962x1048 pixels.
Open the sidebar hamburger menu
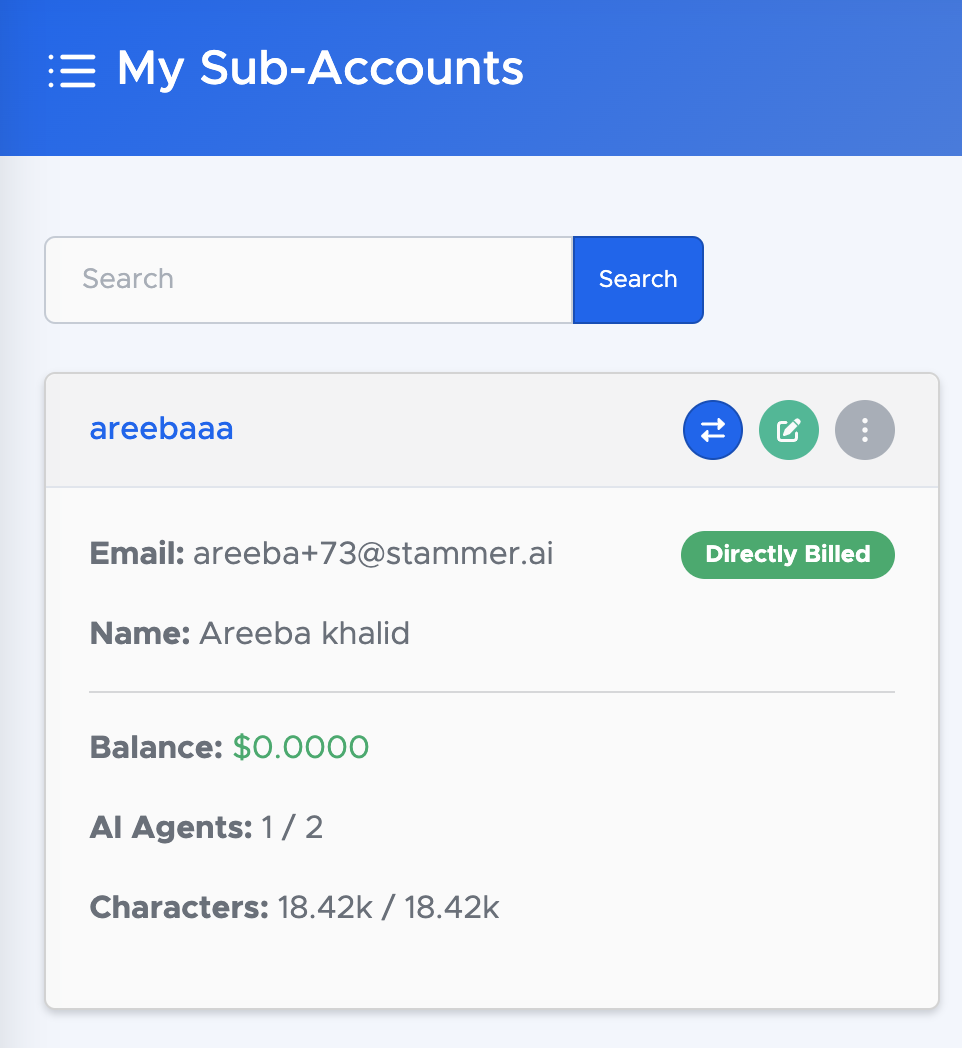pyautogui.click(x=72, y=70)
